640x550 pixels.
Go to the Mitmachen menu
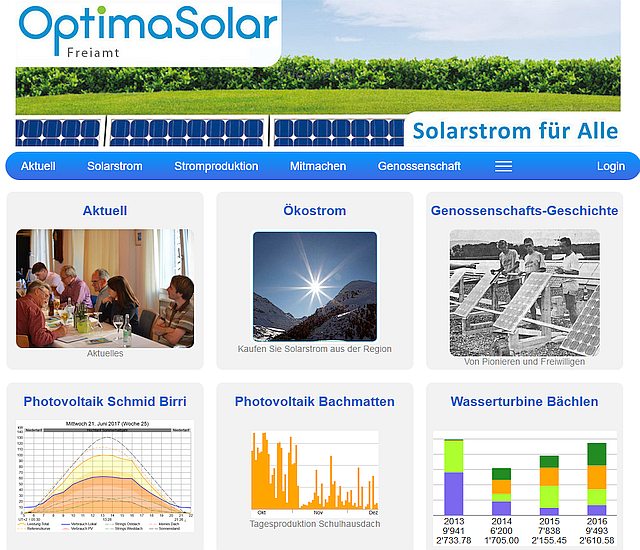318,166
